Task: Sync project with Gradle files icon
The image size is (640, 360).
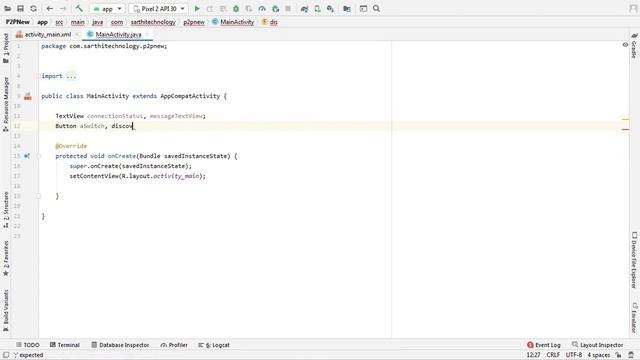Action: [x=304, y=9]
